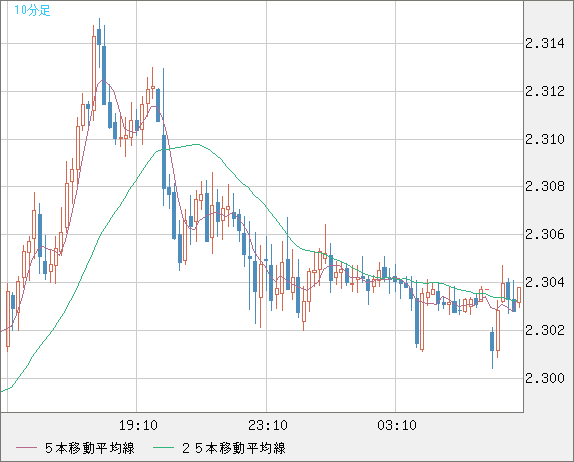
Task: Click the 2.304 price axis label
Action: coord(545,283)
